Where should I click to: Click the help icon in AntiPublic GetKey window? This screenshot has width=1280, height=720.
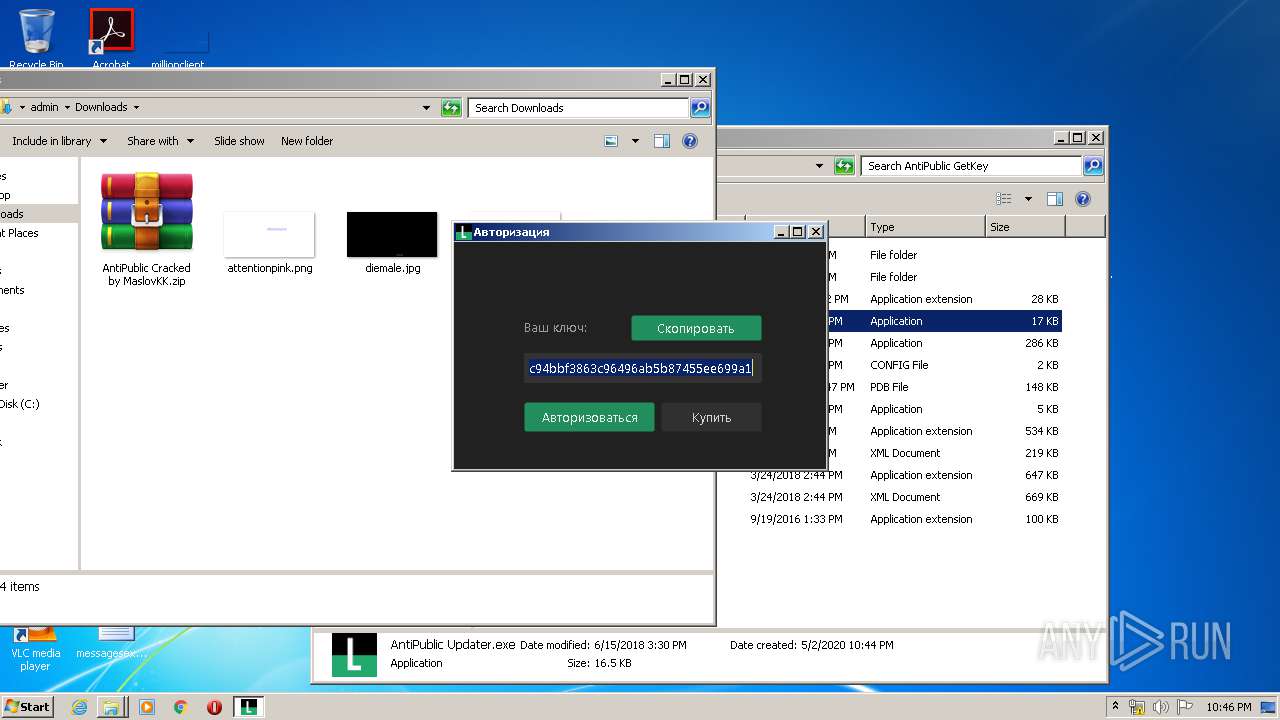(1082, 199)
